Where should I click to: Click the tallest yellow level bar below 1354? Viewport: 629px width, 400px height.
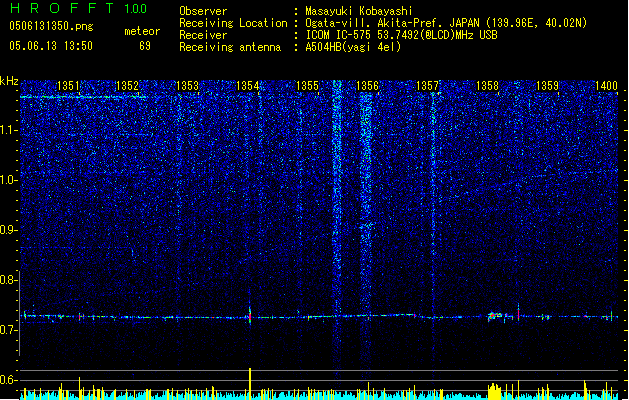point(250,384)
